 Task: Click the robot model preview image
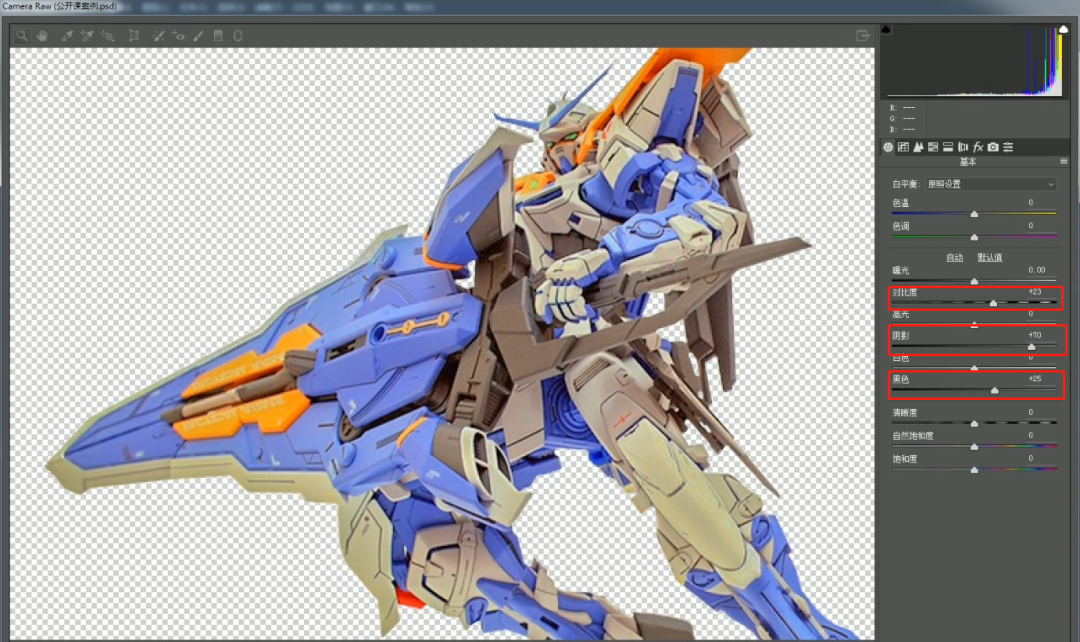(x=442, y=343)
